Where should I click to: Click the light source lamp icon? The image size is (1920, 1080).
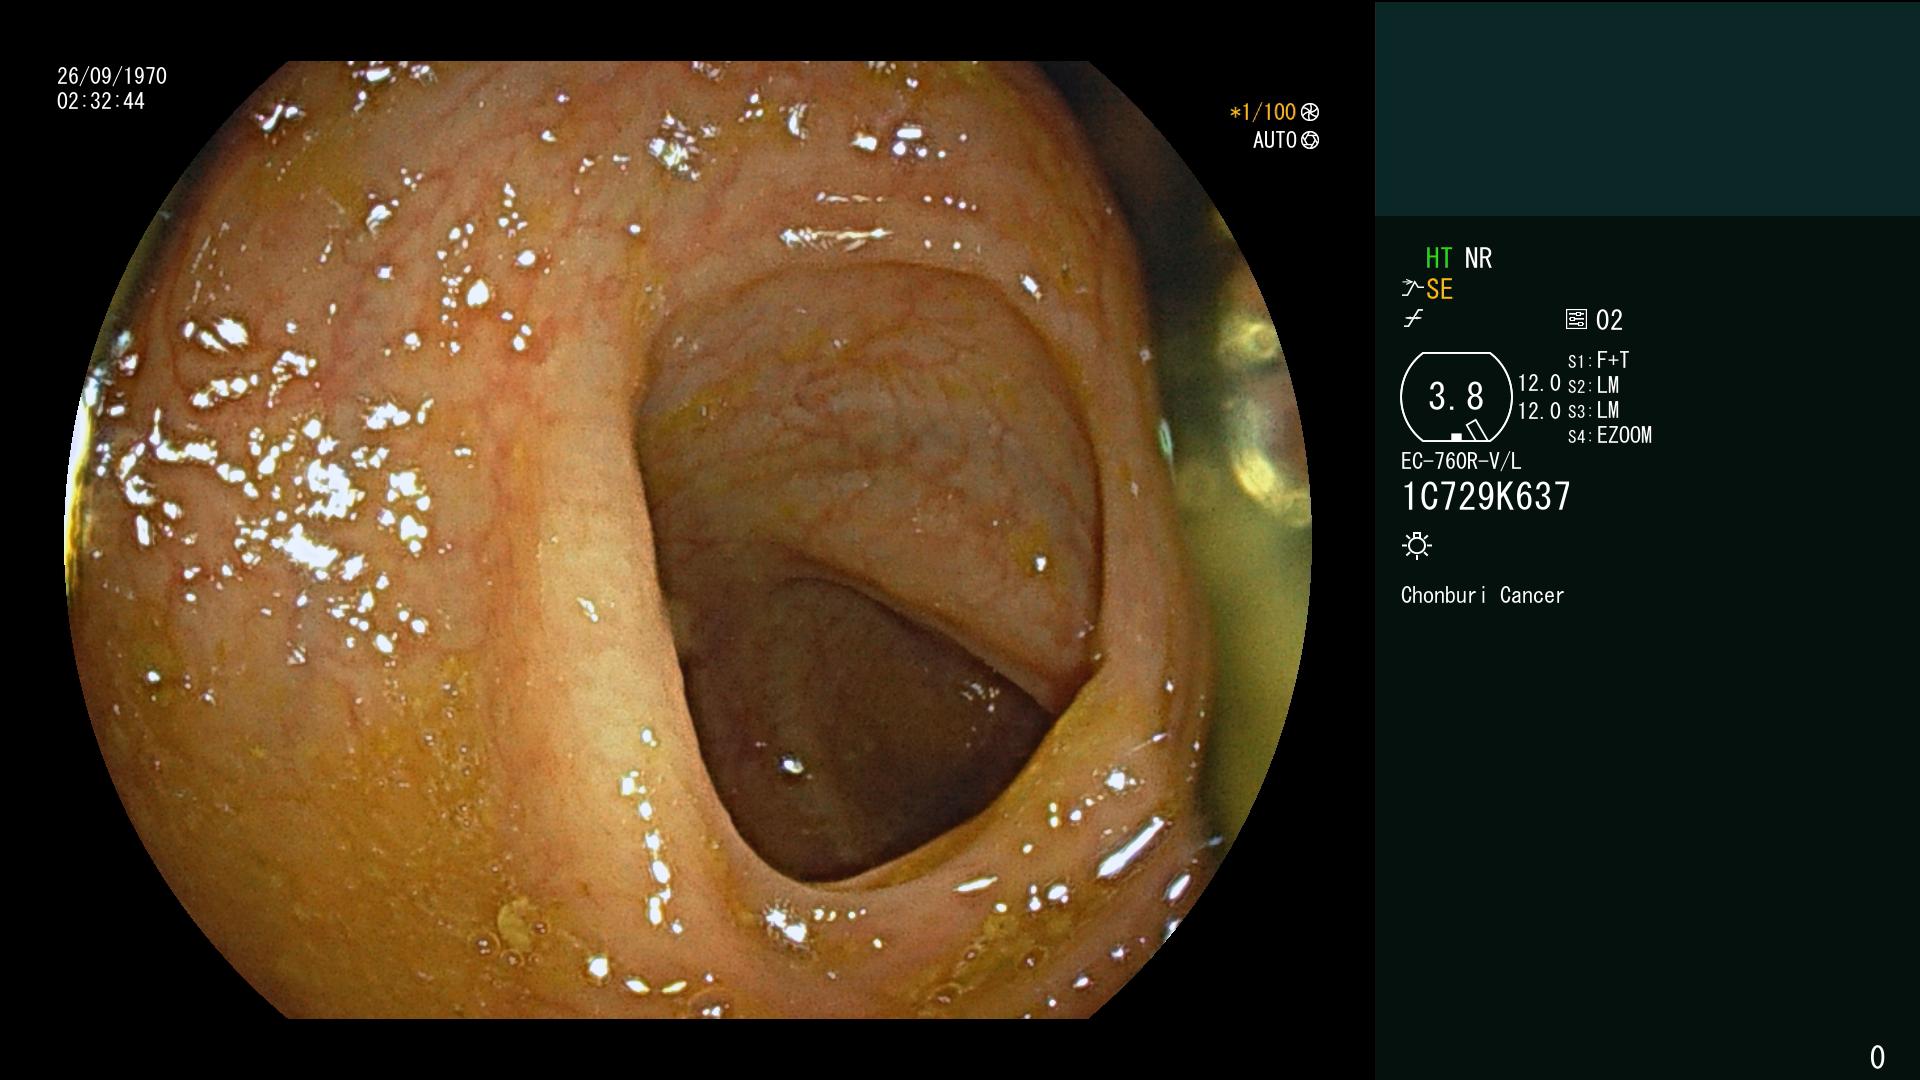[1417, 545]
